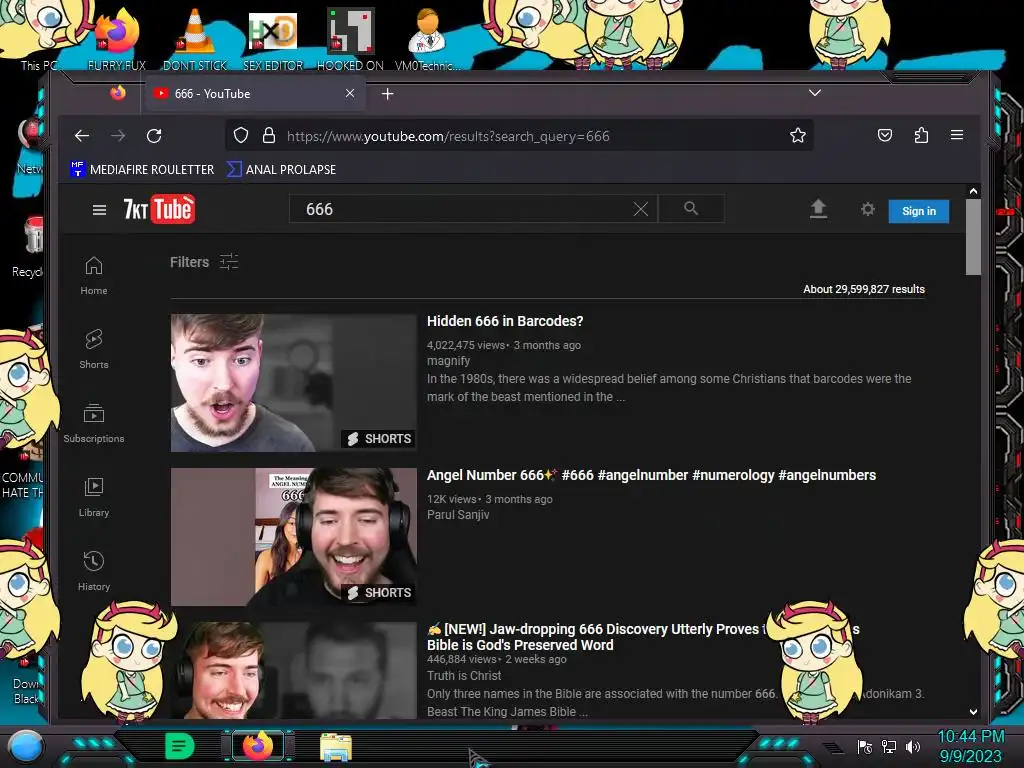Open a new tab with plus button

coord(387,94)
